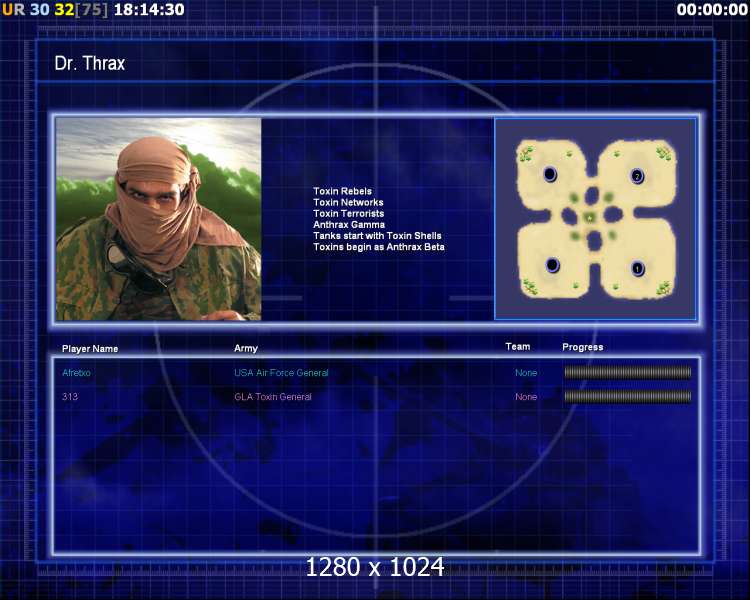Click the light-blue "30" overlay counter
The height and width of the screenshot is (600, 750).
point(40,10)
